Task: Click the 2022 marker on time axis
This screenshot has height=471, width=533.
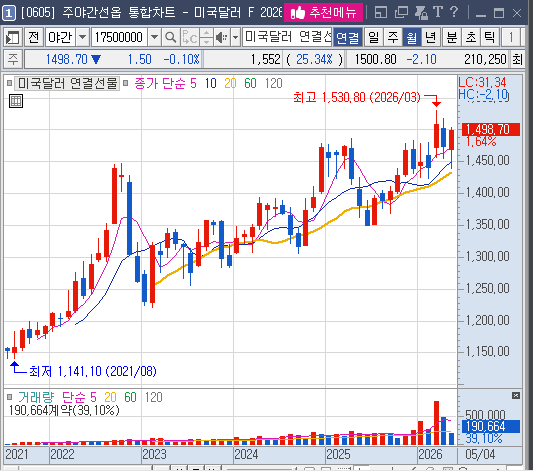Action: [x=62, y=454]
